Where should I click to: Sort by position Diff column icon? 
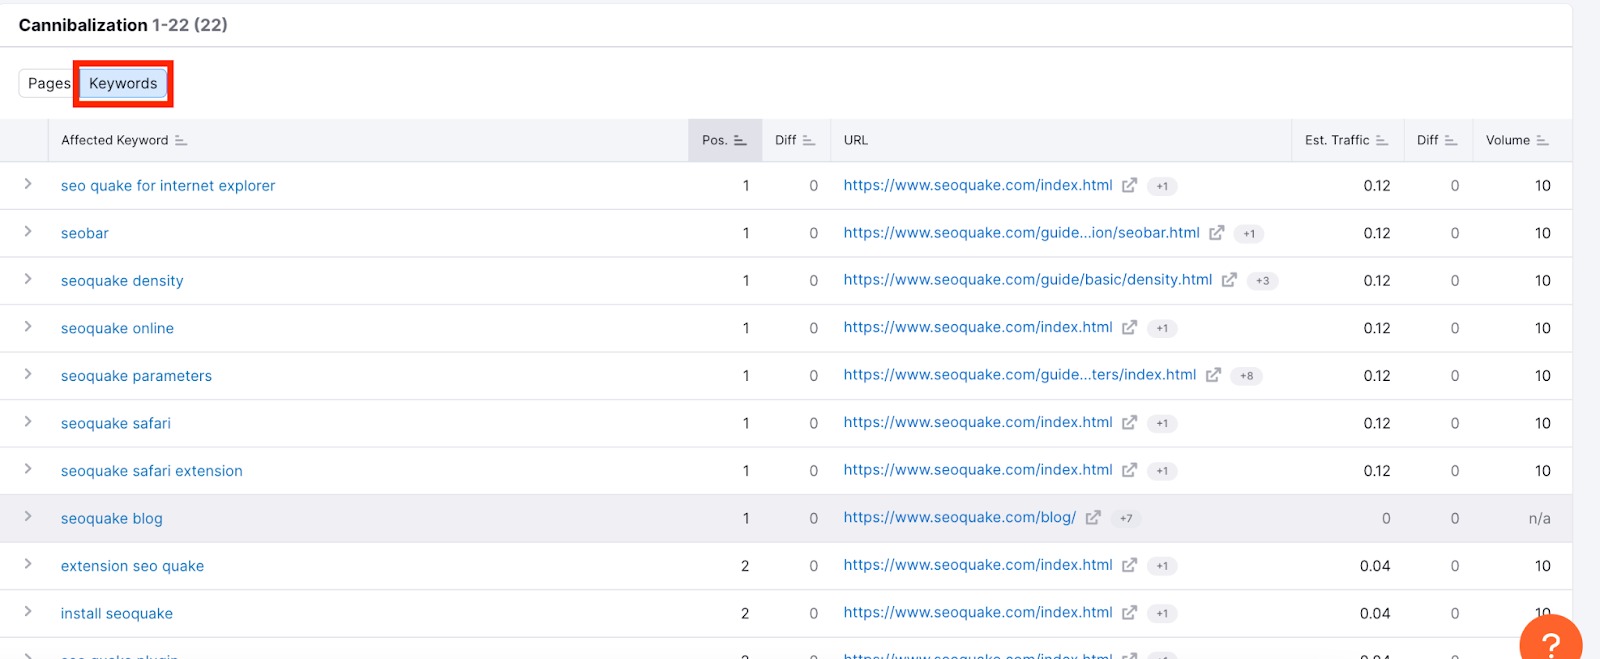click(x=809, y=140)
